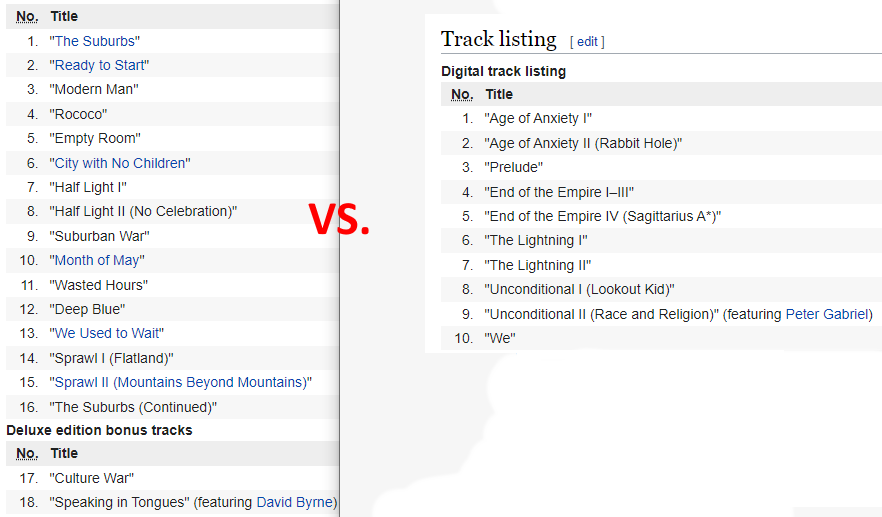The width and height of the screenshot is (882, 517).
Task: Click the "No." header in the Digital track listing
Action: (462, 95)
